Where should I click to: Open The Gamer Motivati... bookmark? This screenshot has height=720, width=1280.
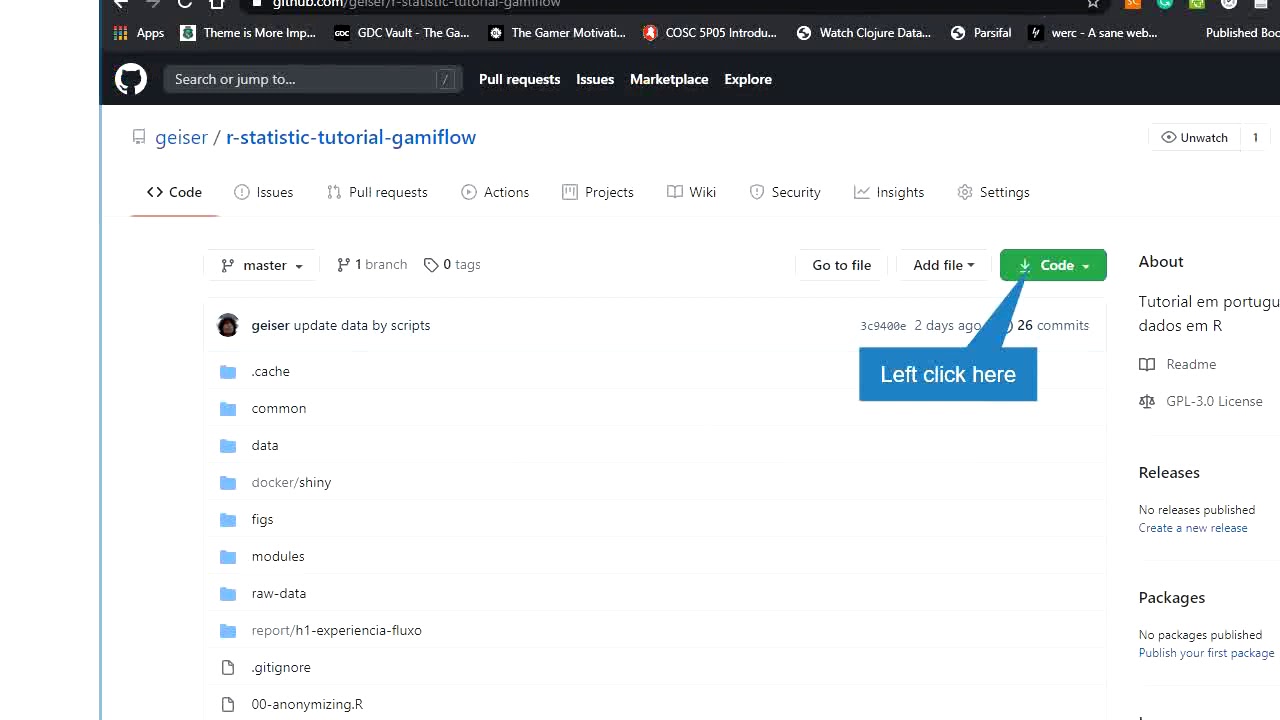557,33
